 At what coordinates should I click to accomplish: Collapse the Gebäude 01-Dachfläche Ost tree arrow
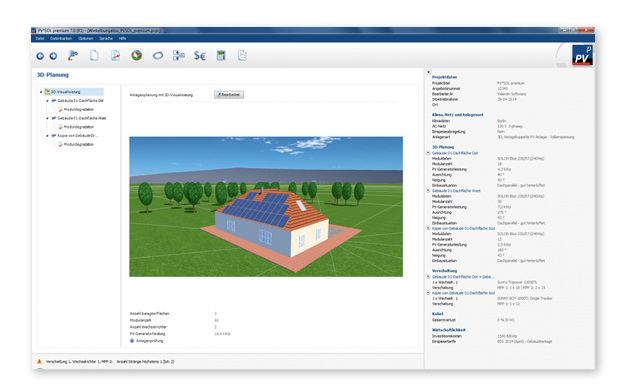tap(47, 101)
